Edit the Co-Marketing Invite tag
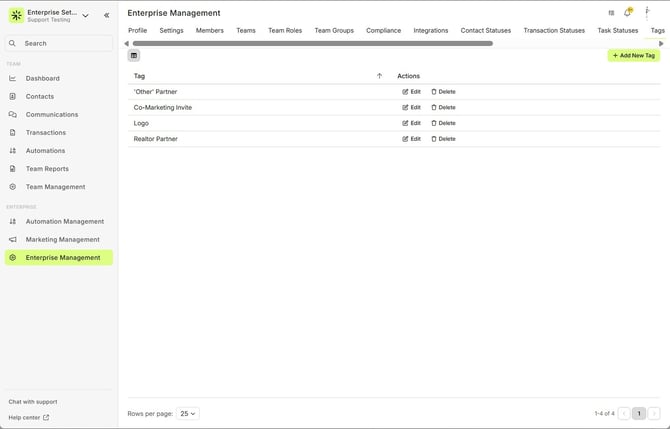This screenshot has width=670, height=429. tap(411, 107)
